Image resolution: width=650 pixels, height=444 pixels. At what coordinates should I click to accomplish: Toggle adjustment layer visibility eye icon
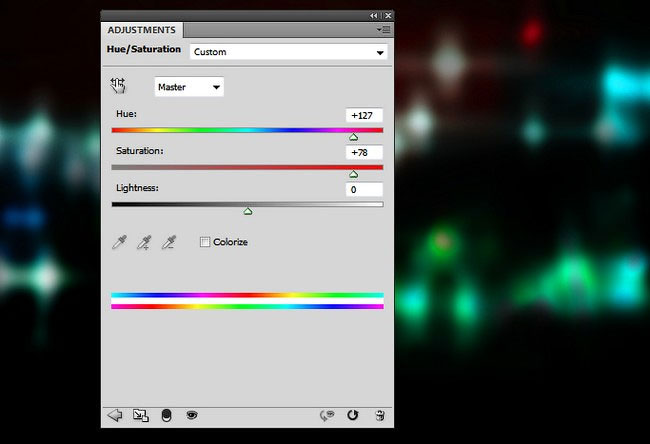(x=192, y=415)
